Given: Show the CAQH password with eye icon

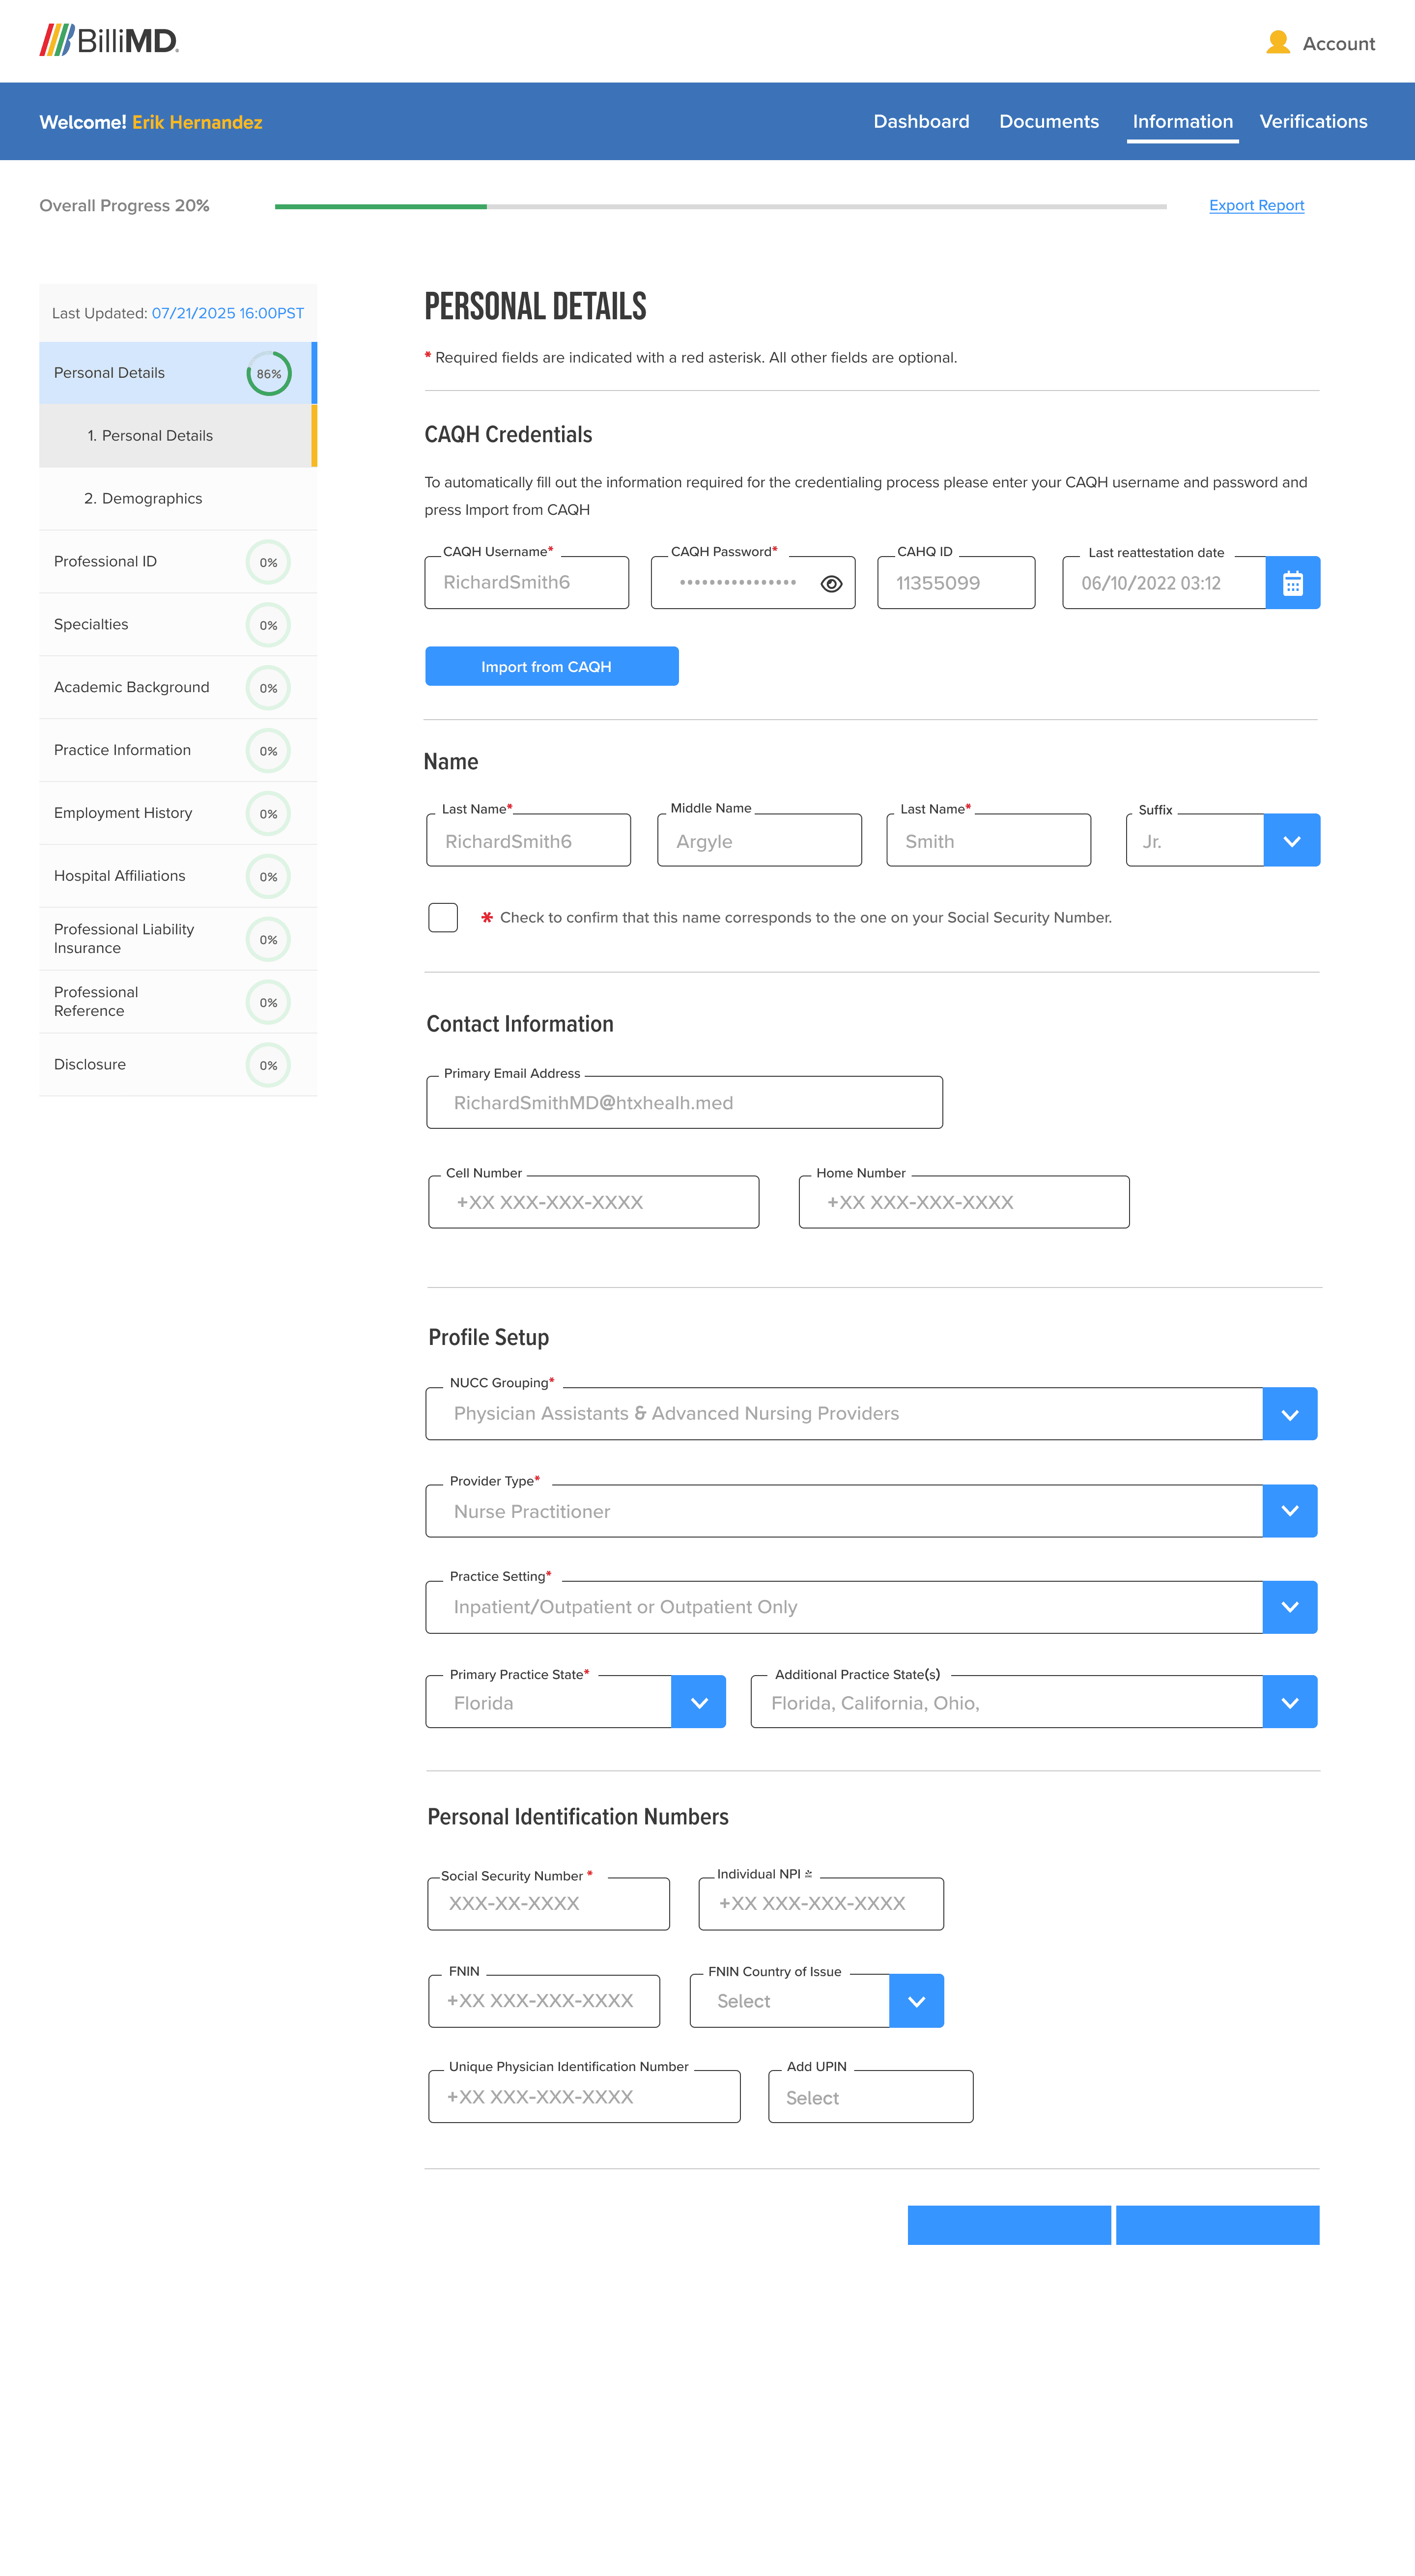Looking at the screenshot, I should (831, 584).
